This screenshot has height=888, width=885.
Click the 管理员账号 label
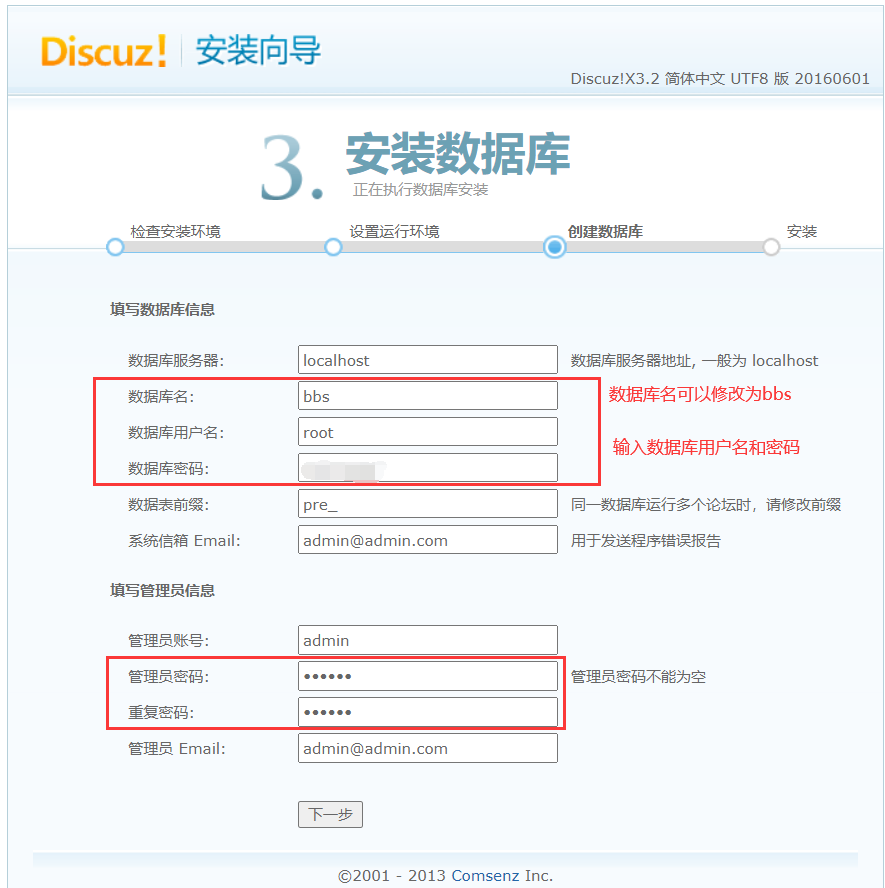pos(169,641)
